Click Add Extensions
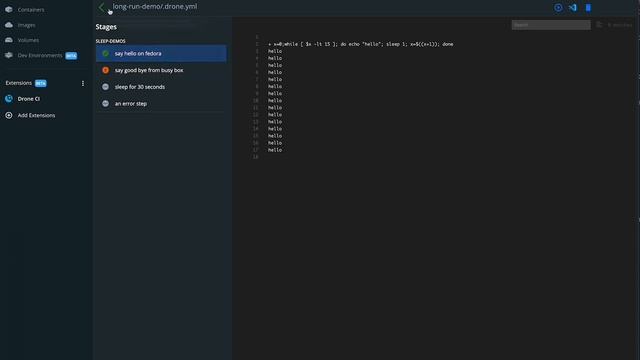Viewport: 640px width, 360px height. (x=30, y=116)
